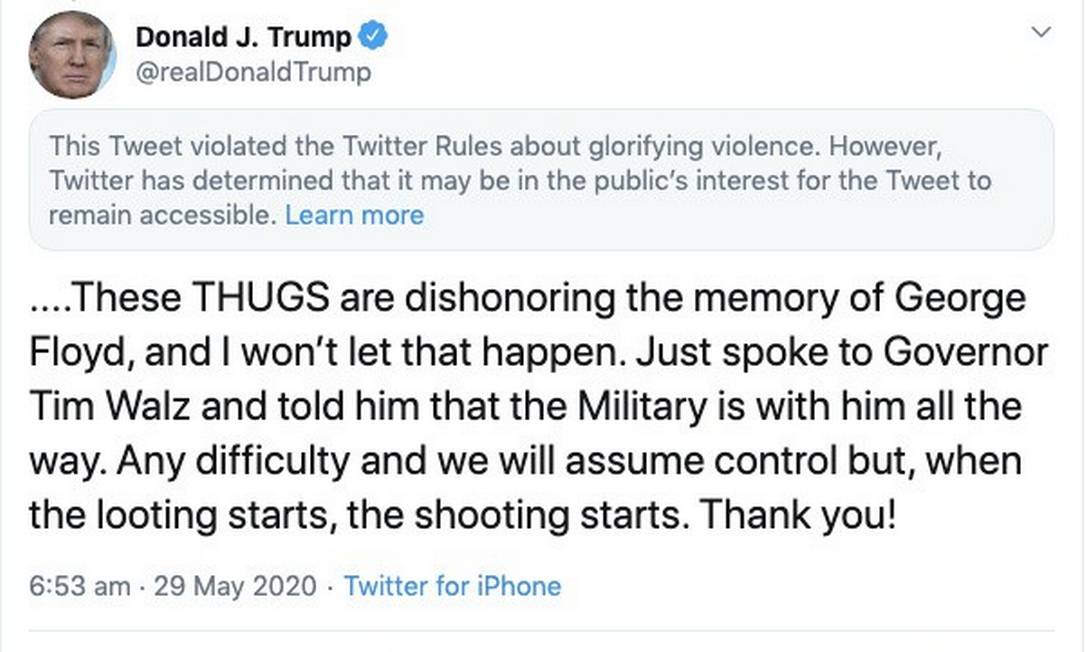Viewport: 1086px width, 652px height.
Task: Click the 6:53 am timestamp
Action: (x=79, y=586)
